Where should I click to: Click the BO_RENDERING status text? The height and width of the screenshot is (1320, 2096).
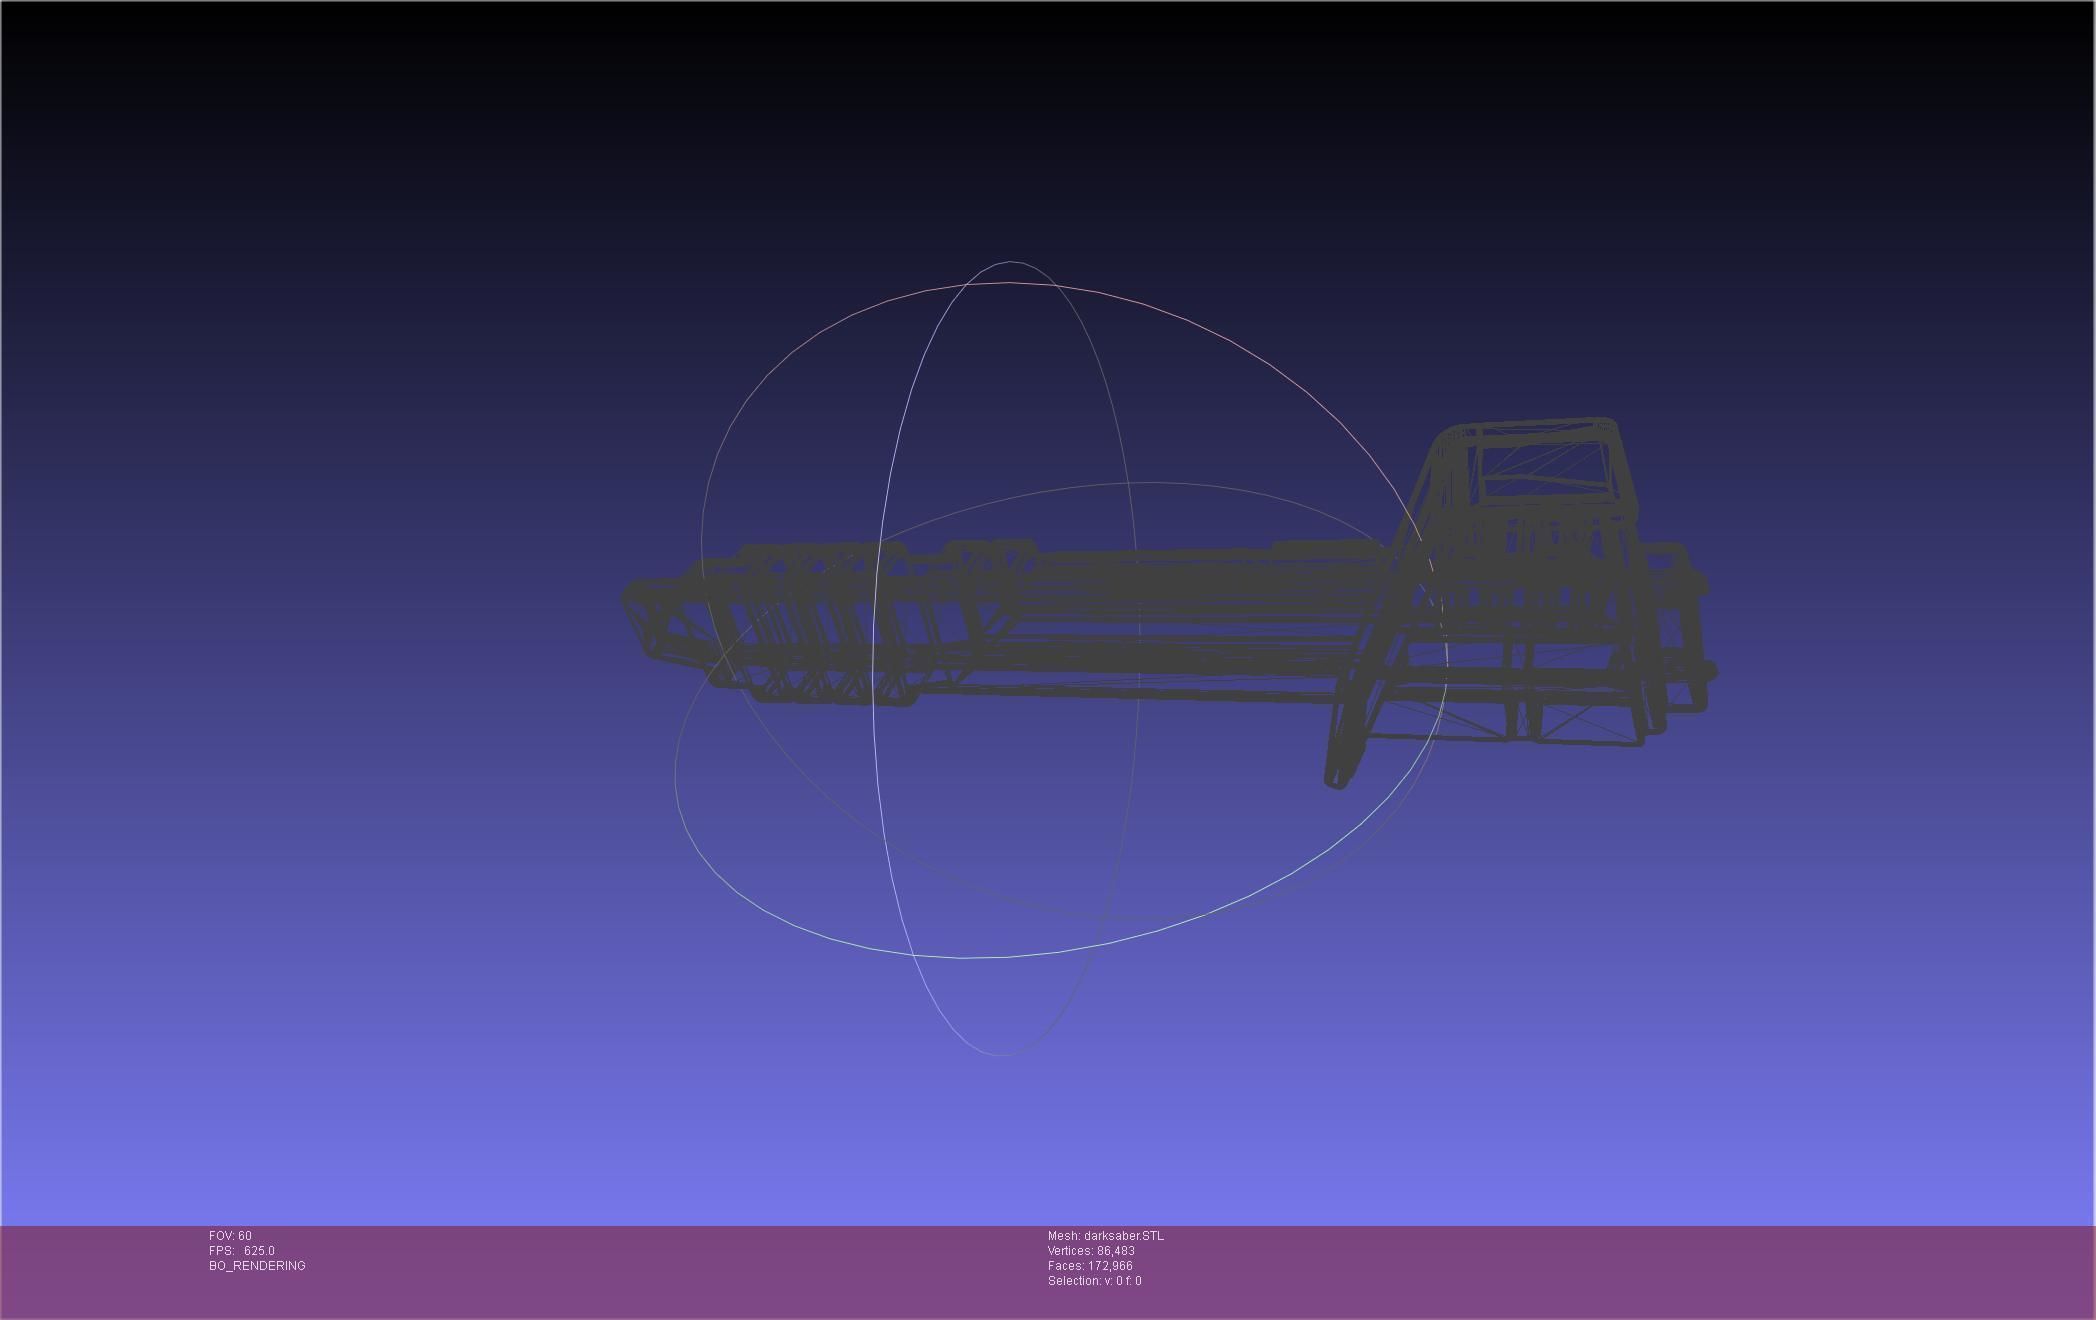257,1266
